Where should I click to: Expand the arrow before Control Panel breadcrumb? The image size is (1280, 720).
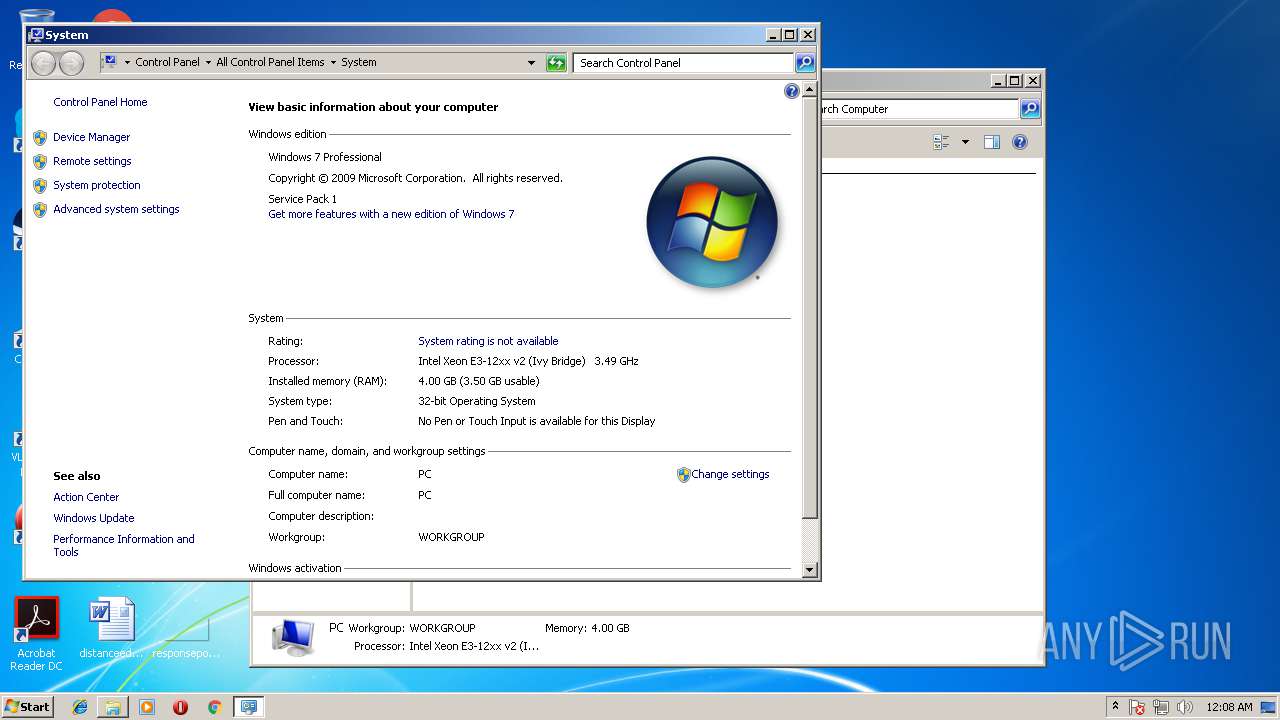point(127,62)
